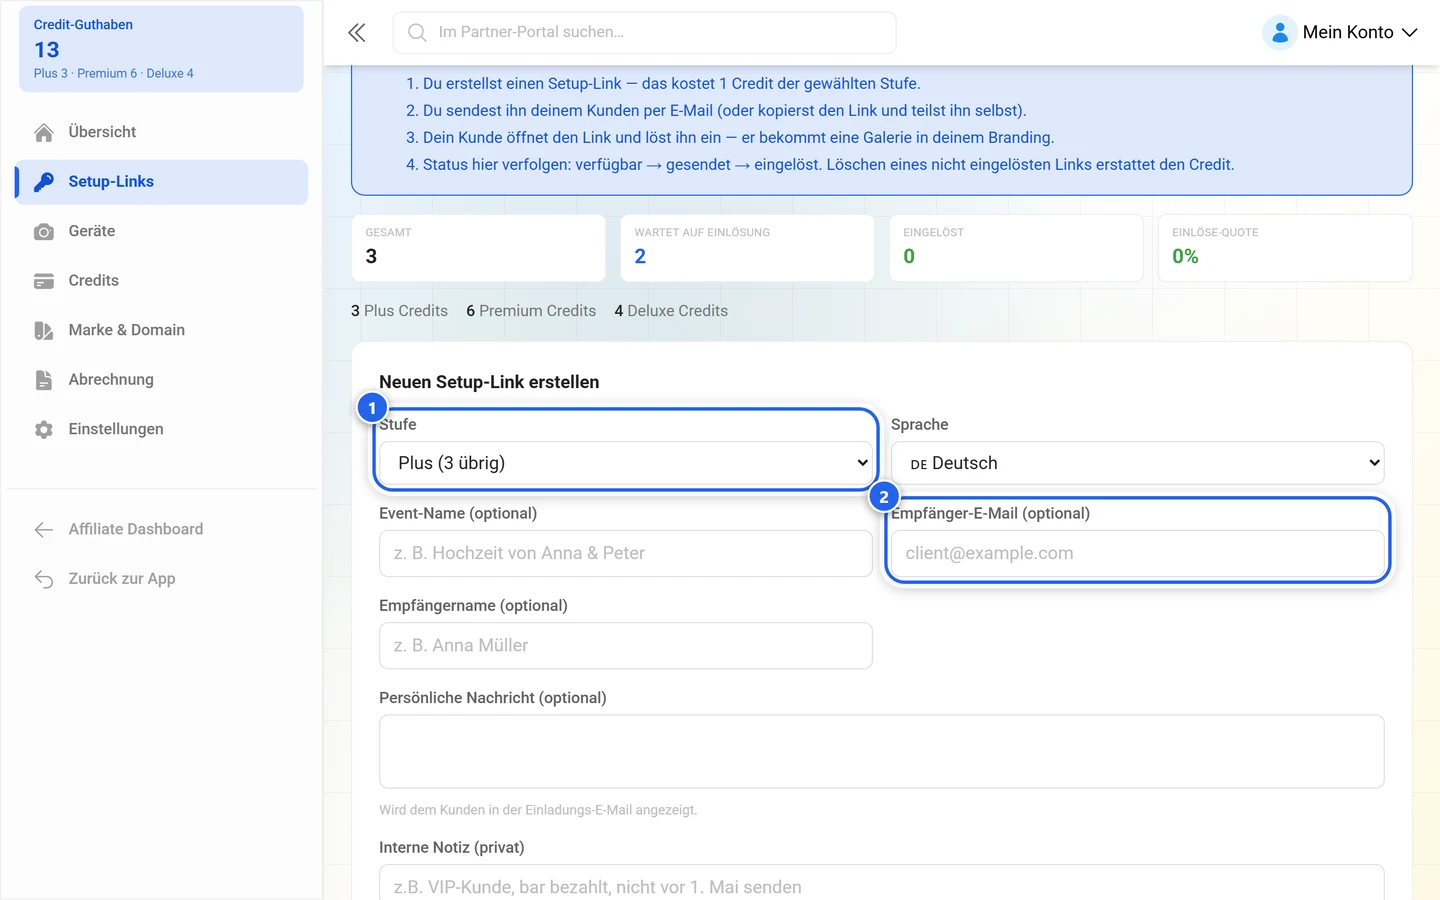Click the Übersicht home icon
The width and height of the screenshot is (1440, 900).
click(x=44, y=132)
